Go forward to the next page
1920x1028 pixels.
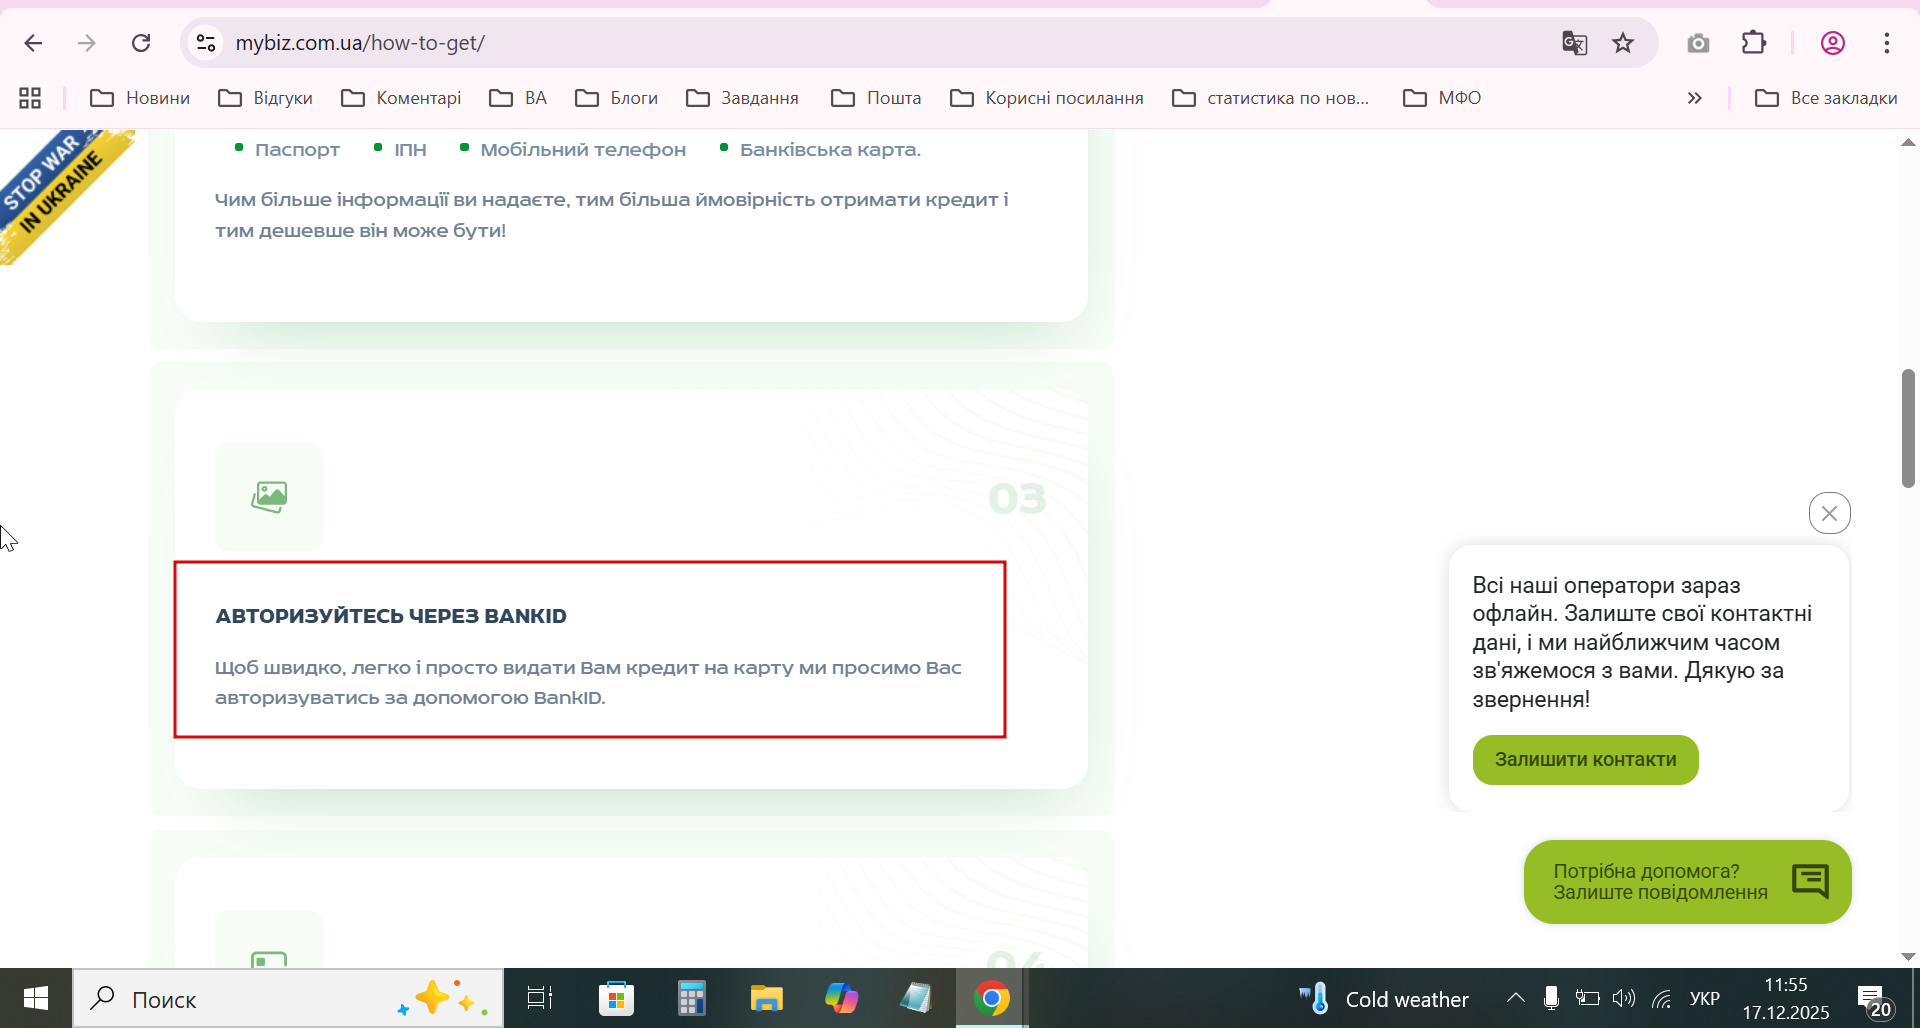click(87, 43)
